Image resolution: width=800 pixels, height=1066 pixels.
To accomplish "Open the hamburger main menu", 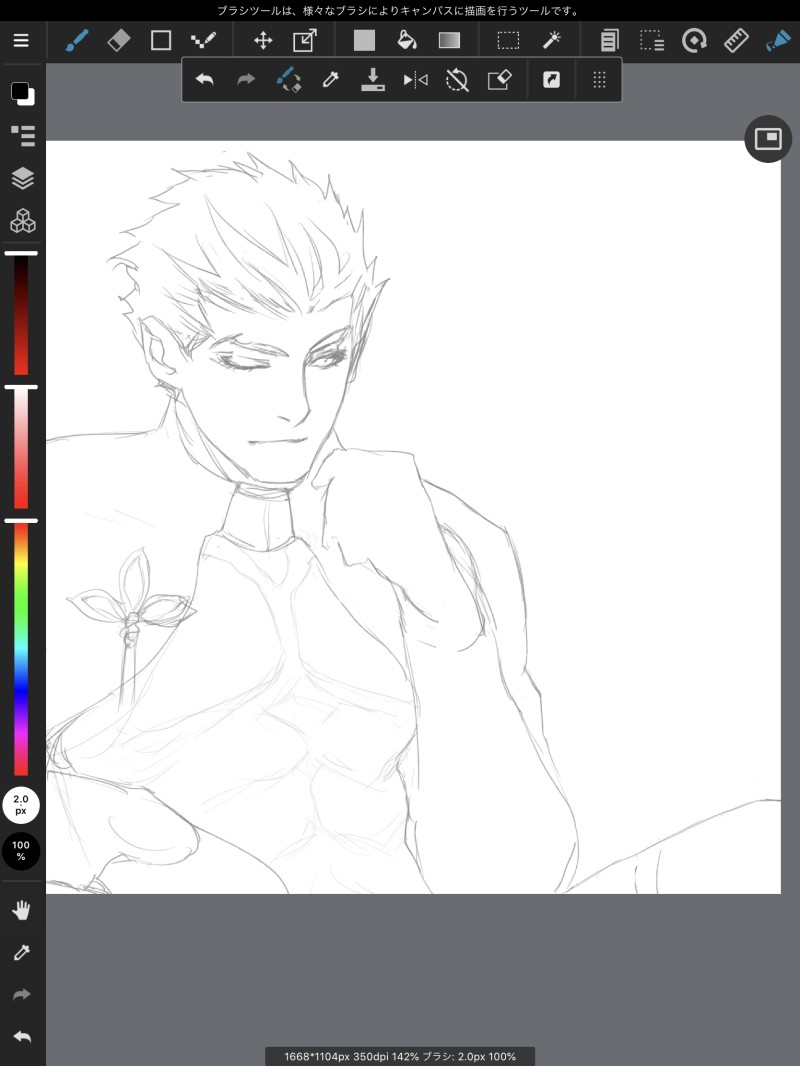I will point(21,41).
